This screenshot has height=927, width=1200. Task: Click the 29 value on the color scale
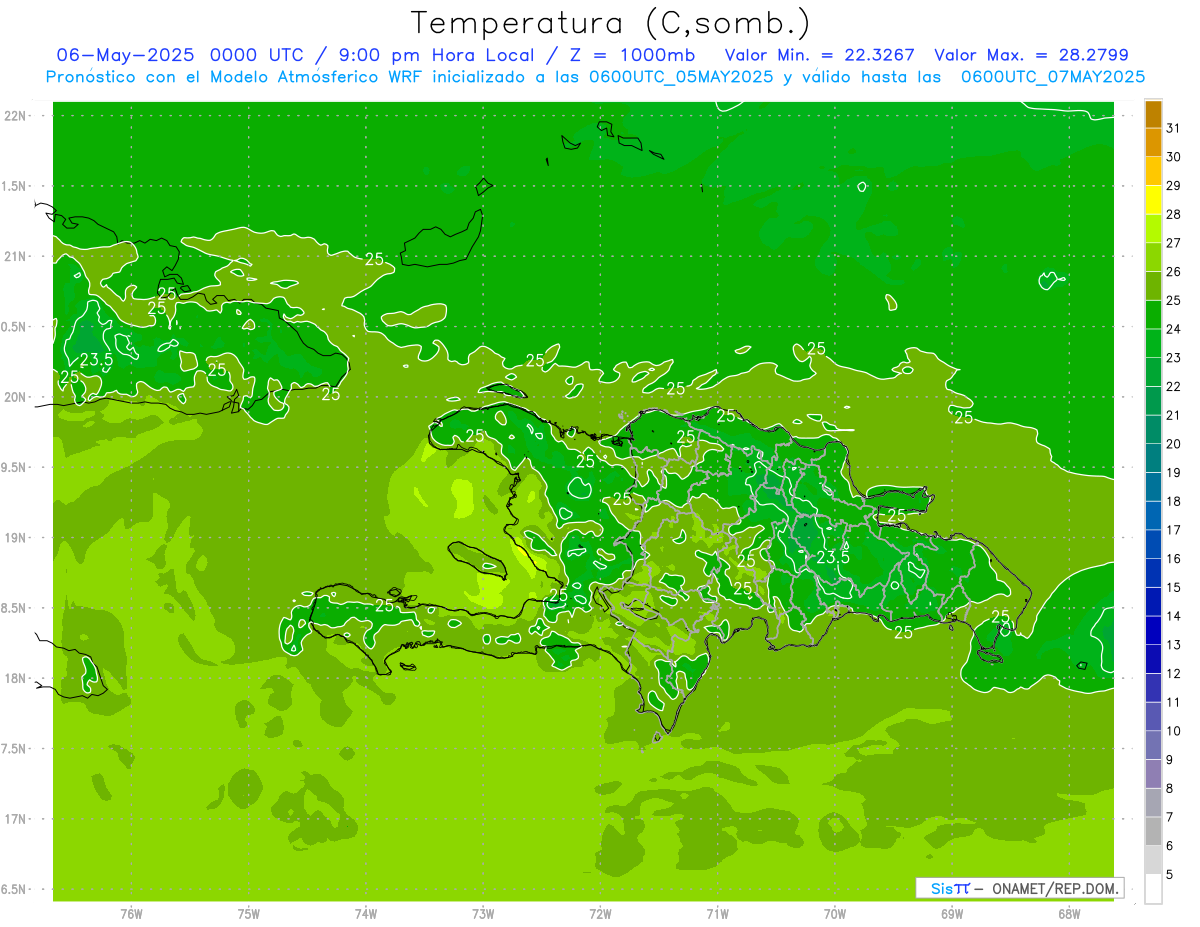[x=1173, y=185]
